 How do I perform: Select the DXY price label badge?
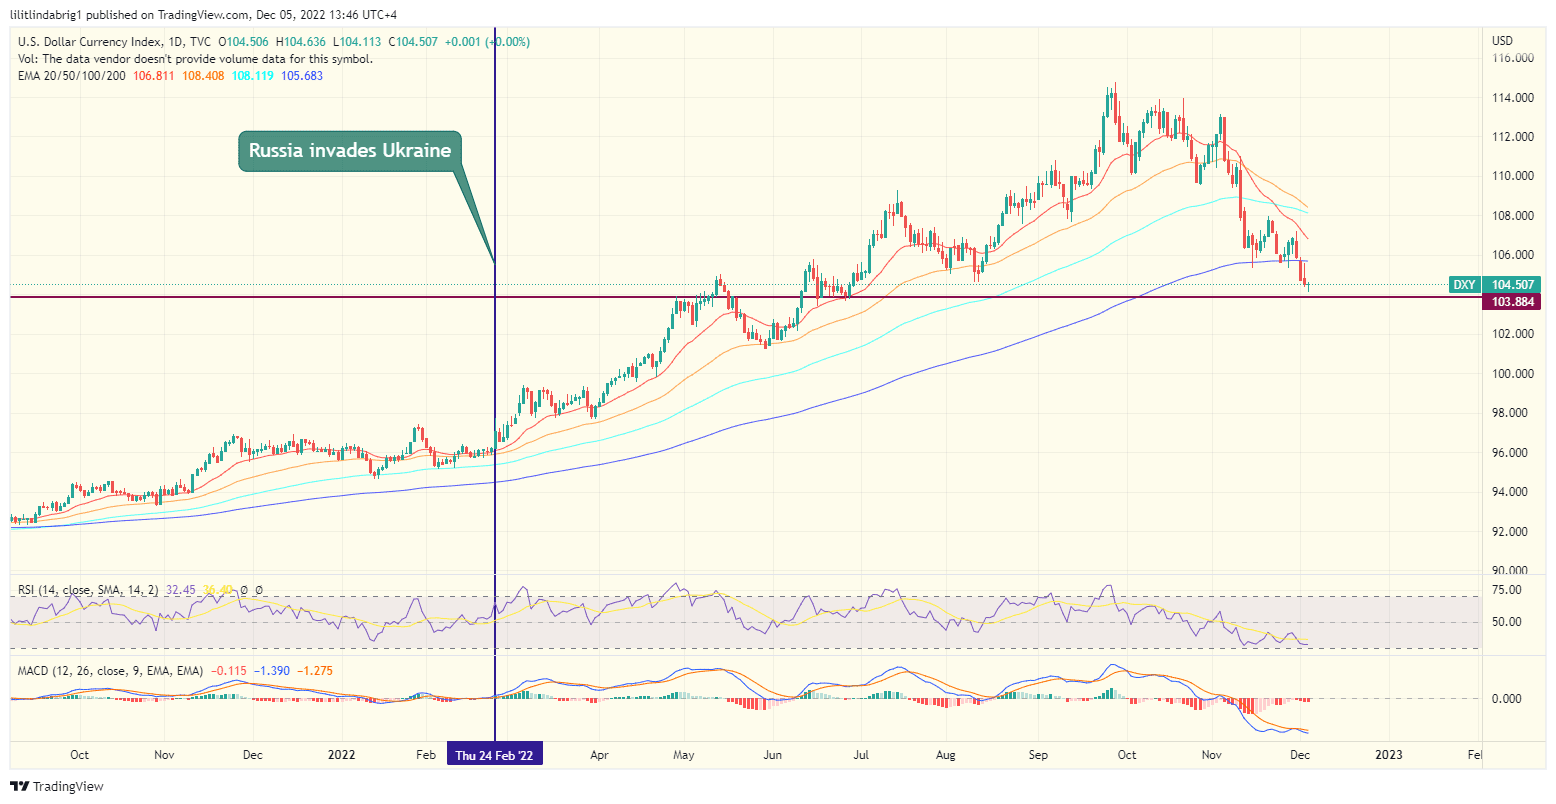point(1463,285)
